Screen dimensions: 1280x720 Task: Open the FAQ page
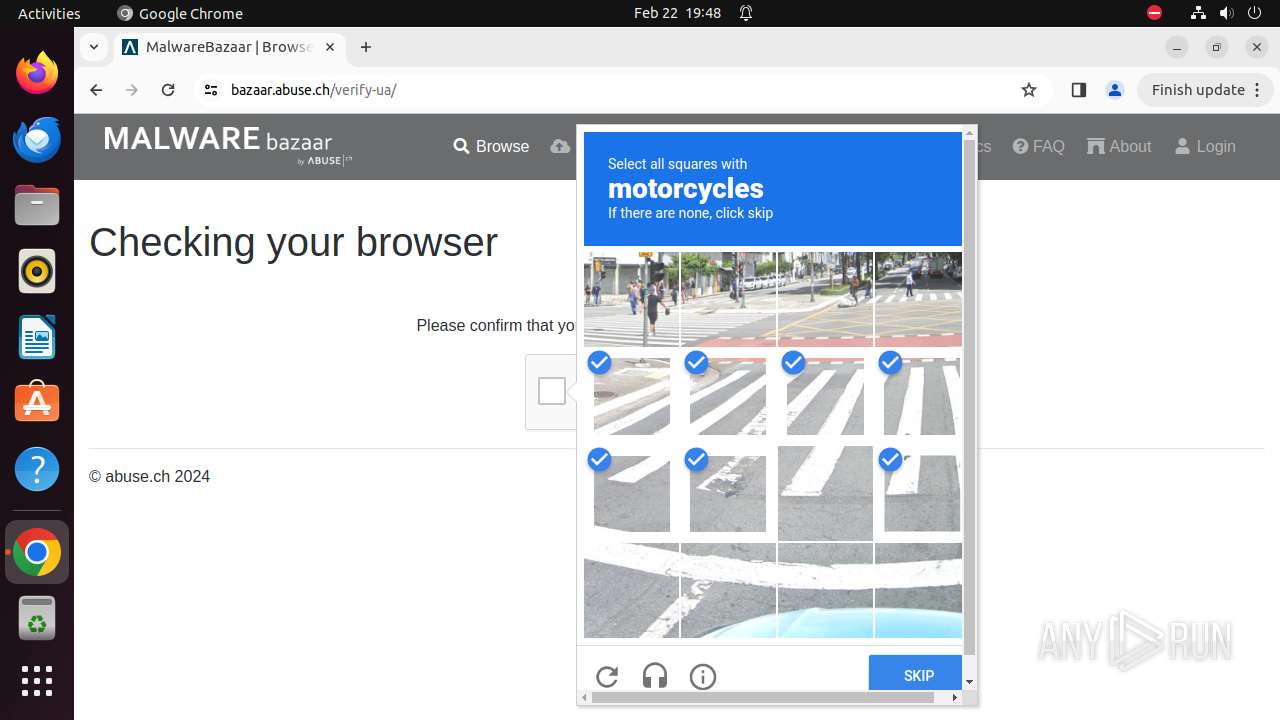(x=1038, y=146)
